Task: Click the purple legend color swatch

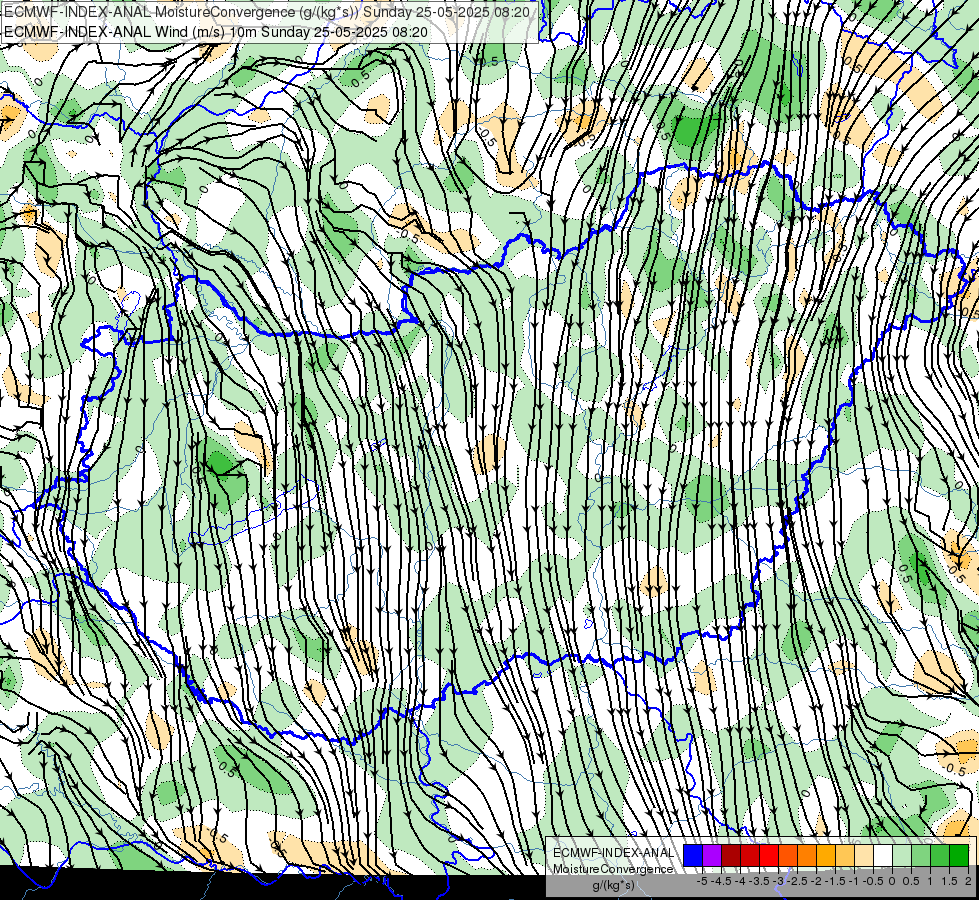Action: click(x=712, y=855)
